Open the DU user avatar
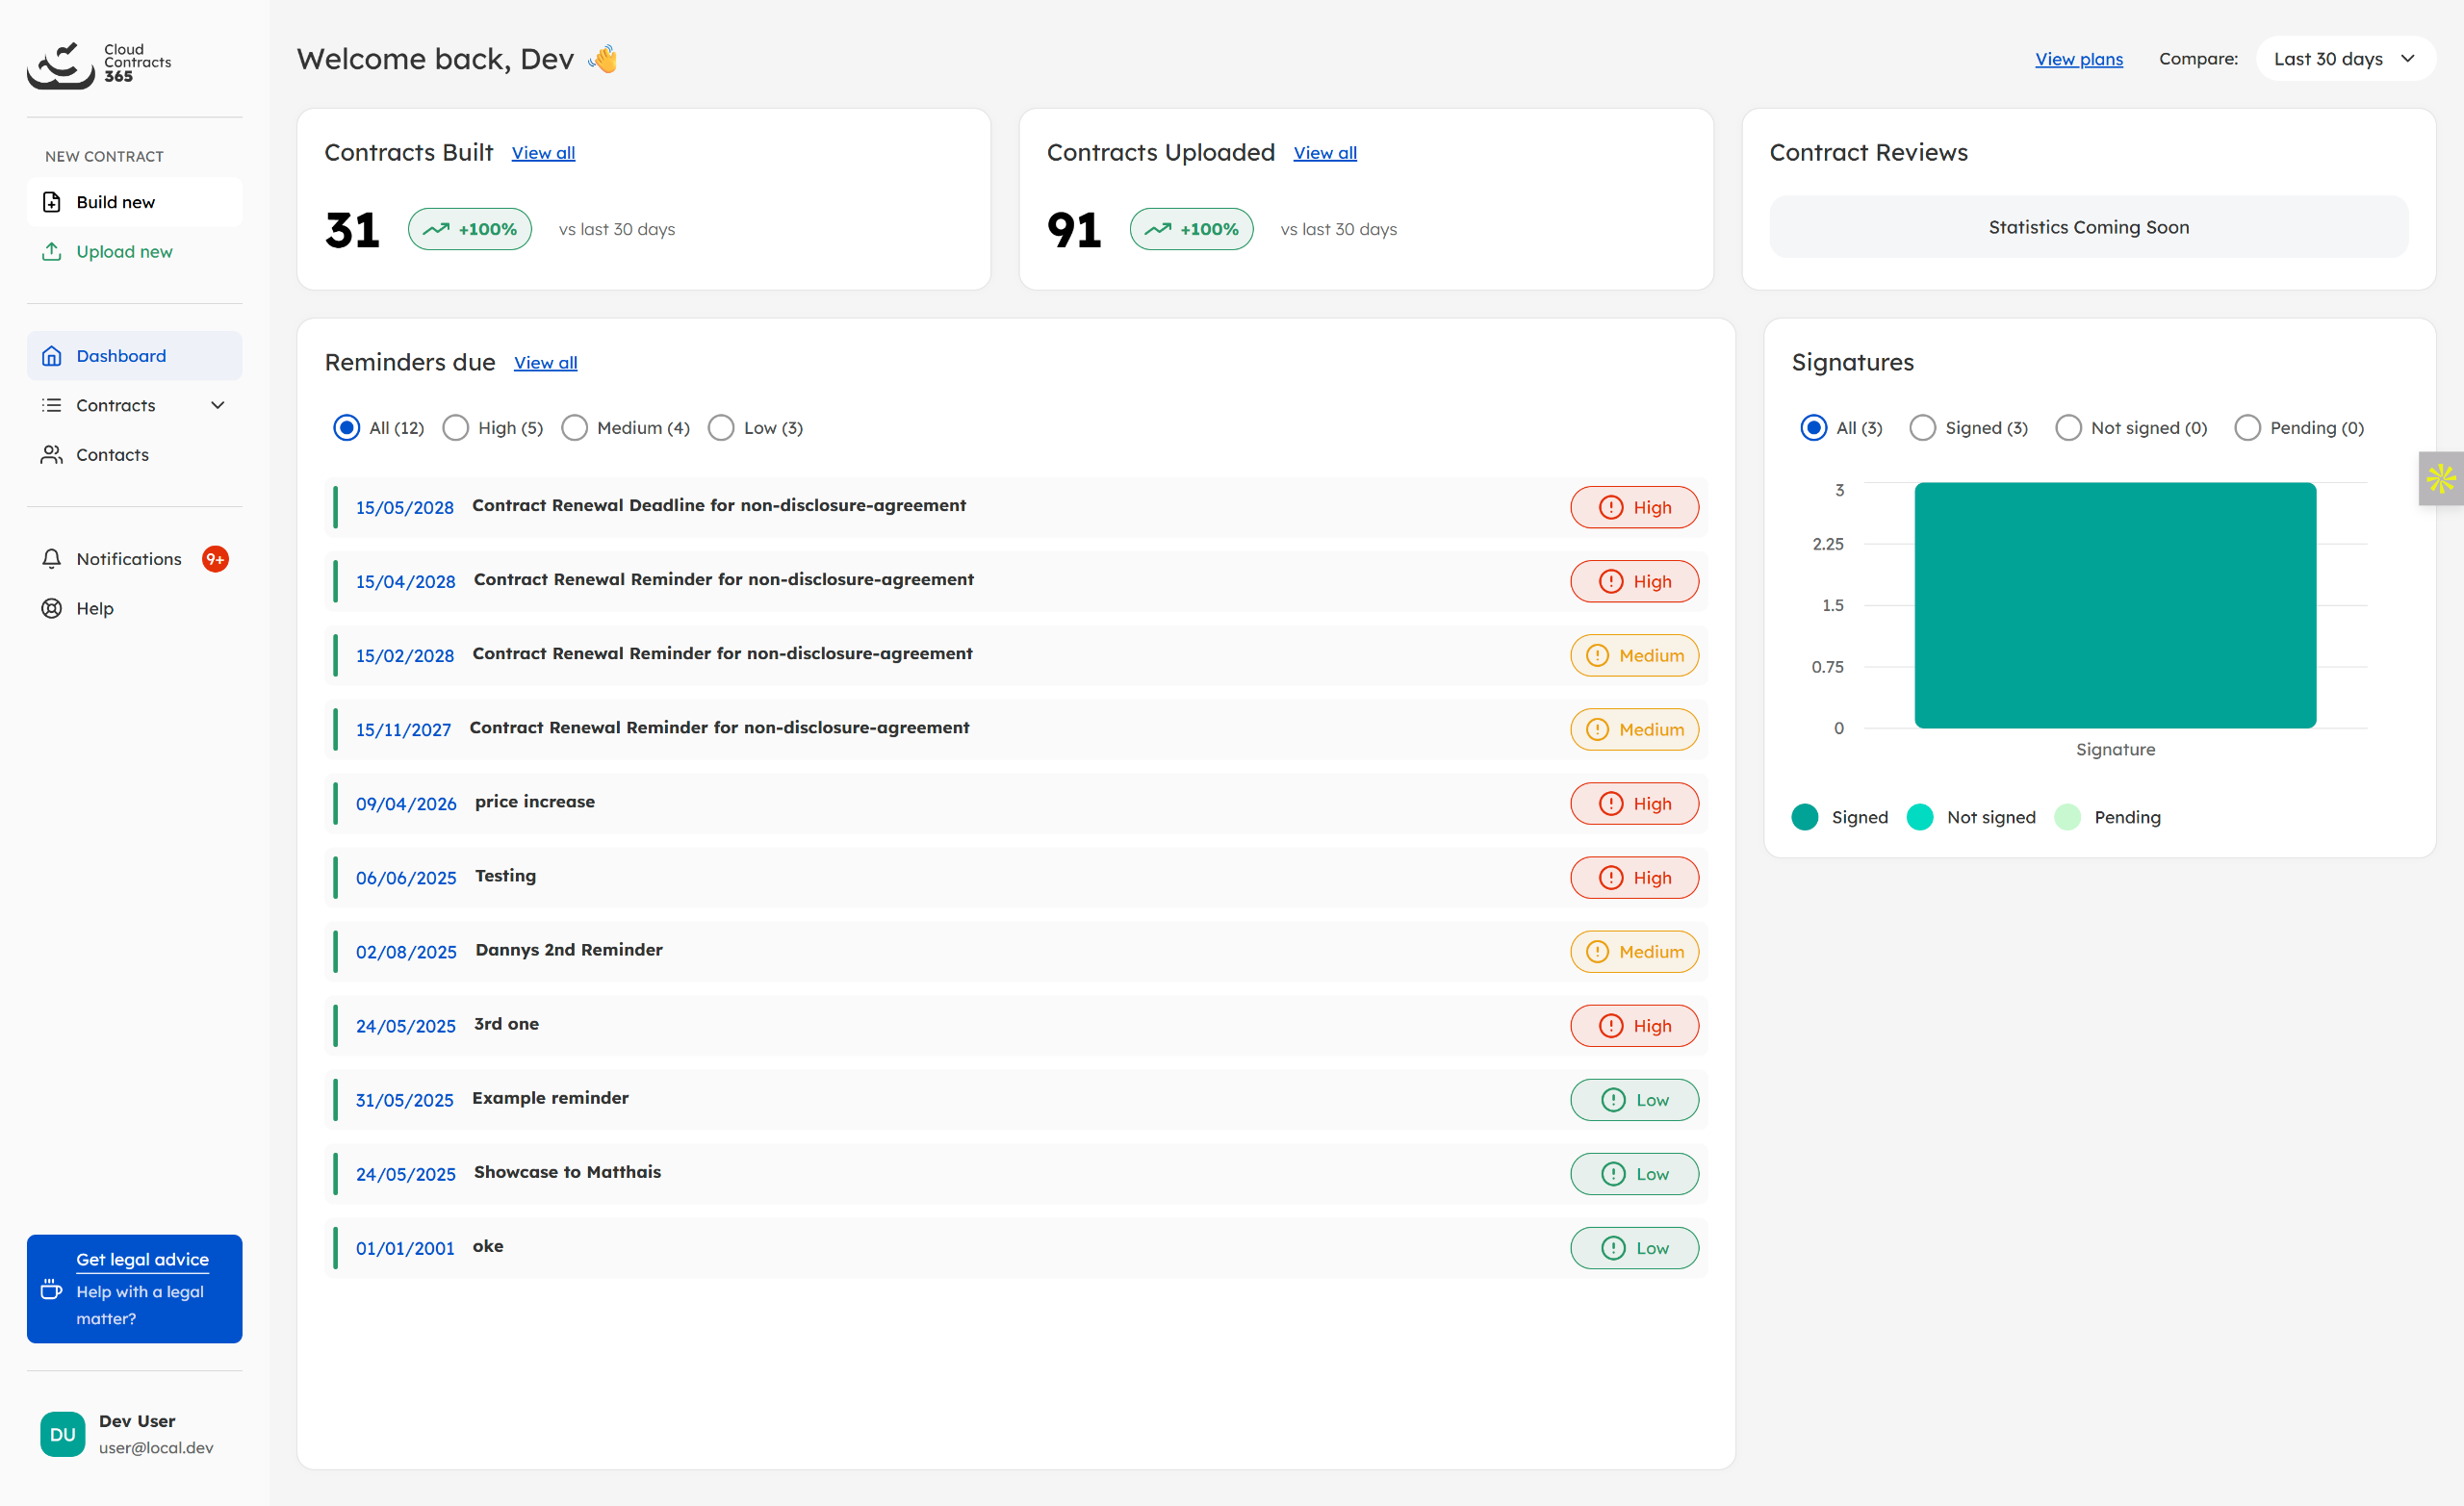Viewport: 2464px width, 1506px height. click(x=62, y=1434)
